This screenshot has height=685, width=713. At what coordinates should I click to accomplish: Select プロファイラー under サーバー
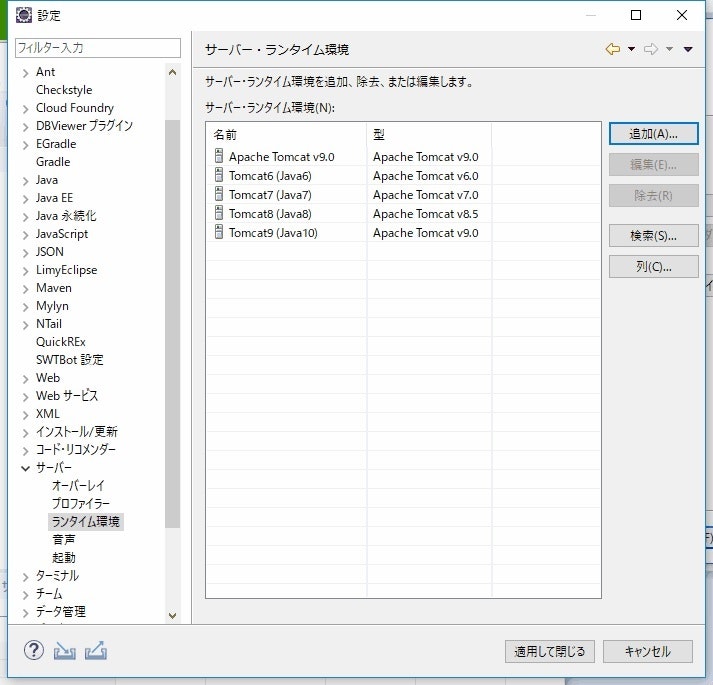(80, 504)
